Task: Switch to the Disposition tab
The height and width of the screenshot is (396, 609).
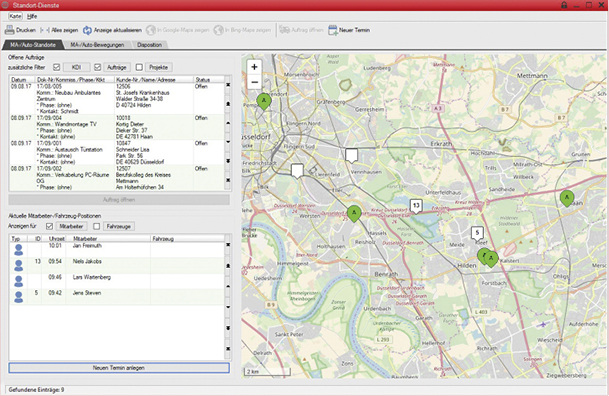Action: click(150, 45)
